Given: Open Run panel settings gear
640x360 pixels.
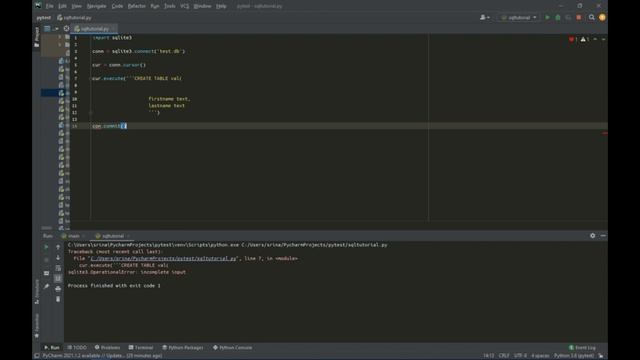Looking at the screenshot, I should pos(592,236).
